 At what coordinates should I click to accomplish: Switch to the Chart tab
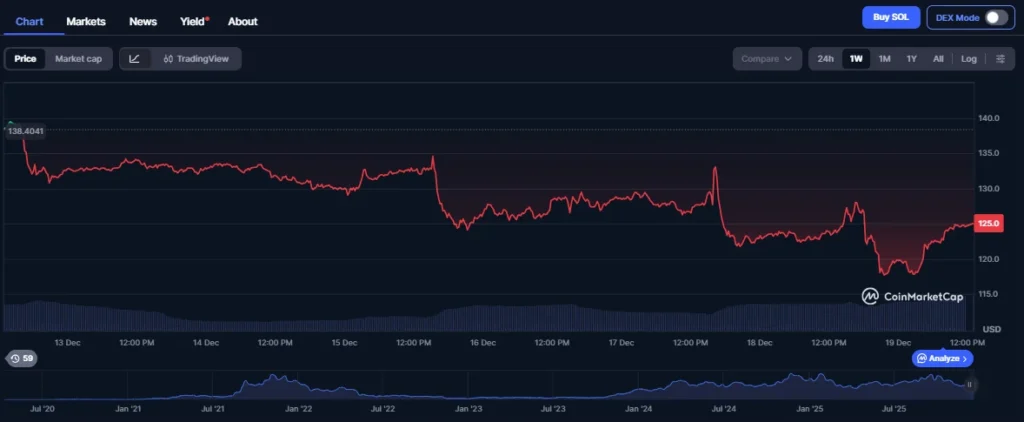pyautogui.click(x=29, y=22)
